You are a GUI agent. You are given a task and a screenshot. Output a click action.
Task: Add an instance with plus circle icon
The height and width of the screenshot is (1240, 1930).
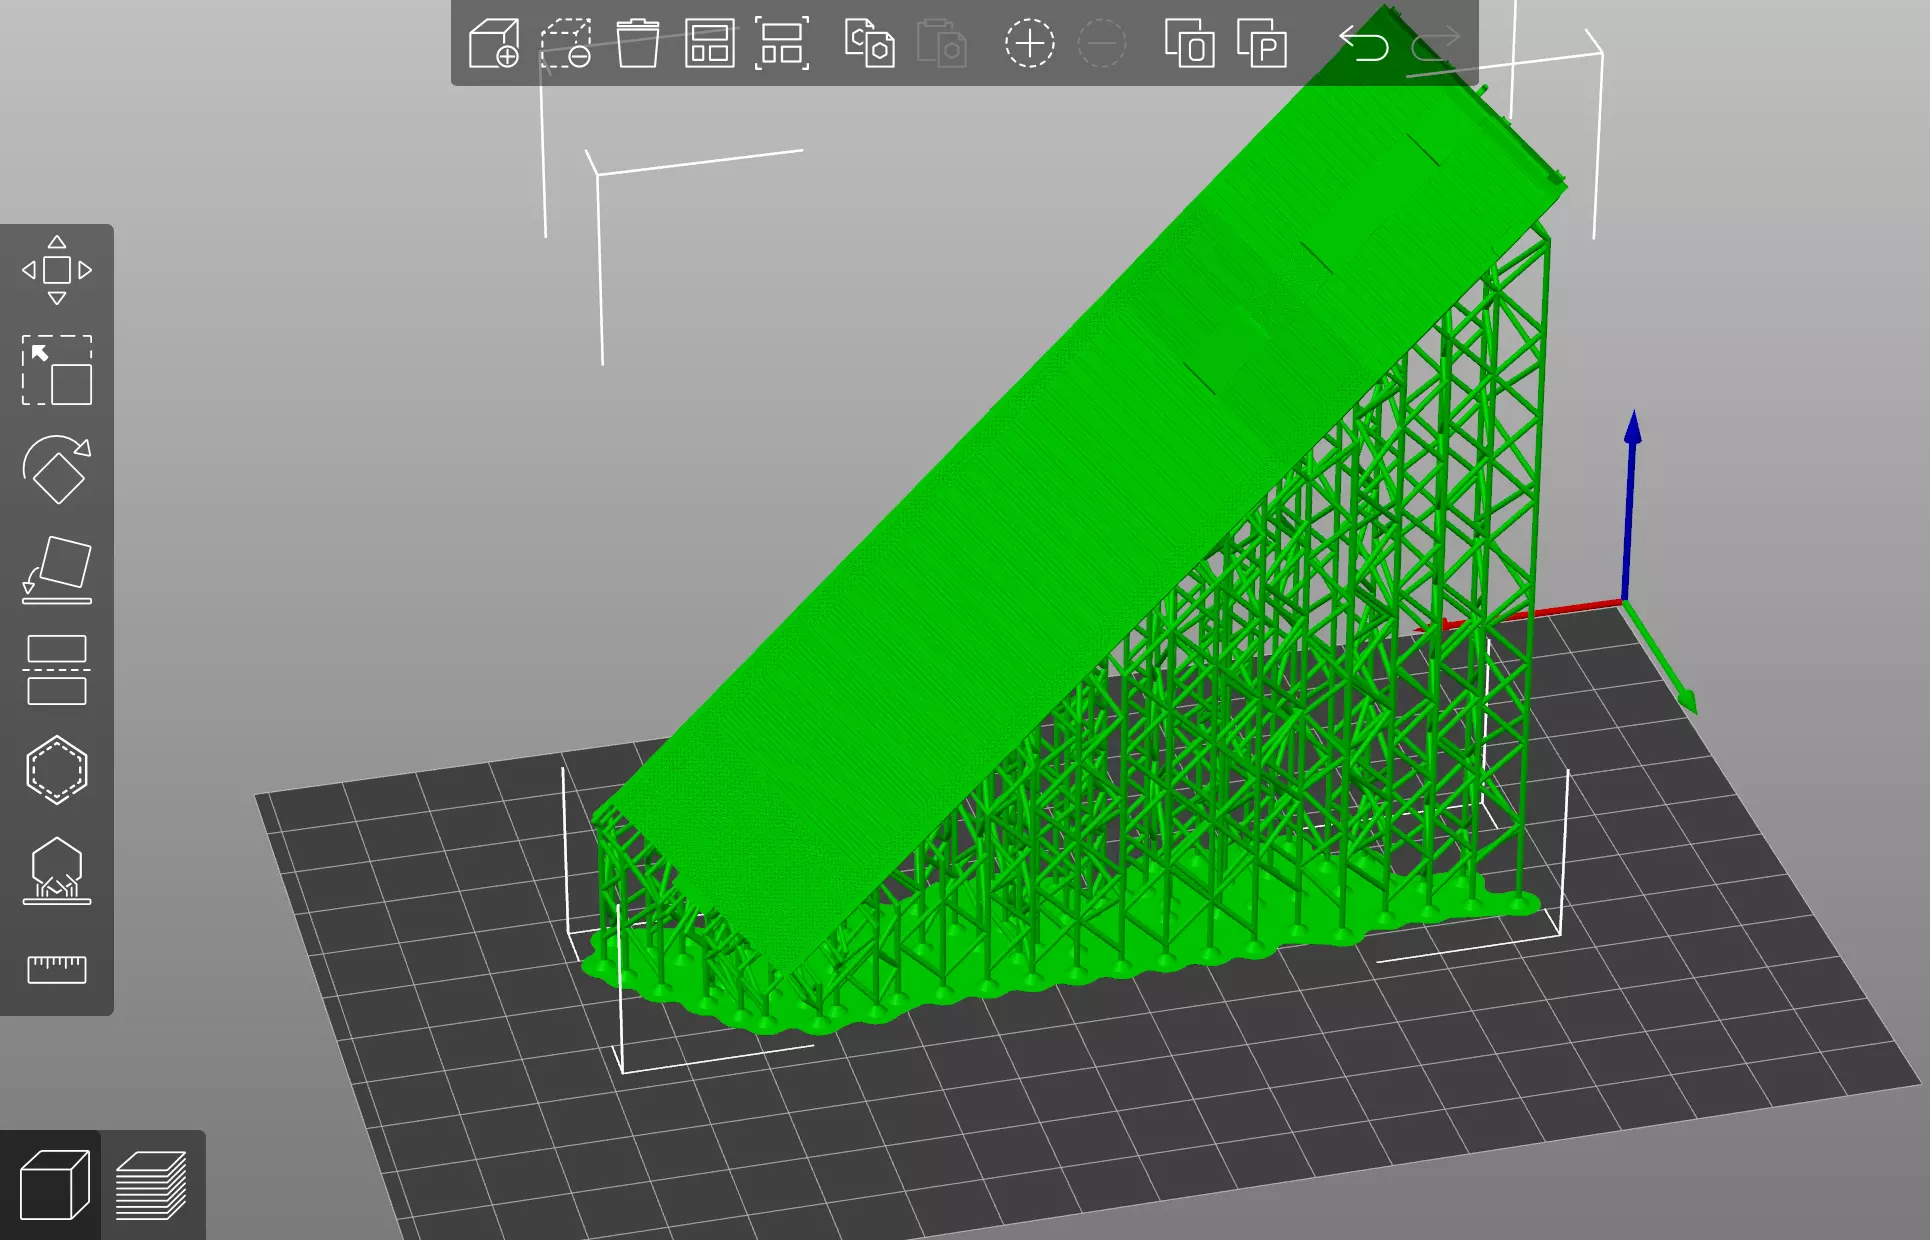pos(1029,44)
